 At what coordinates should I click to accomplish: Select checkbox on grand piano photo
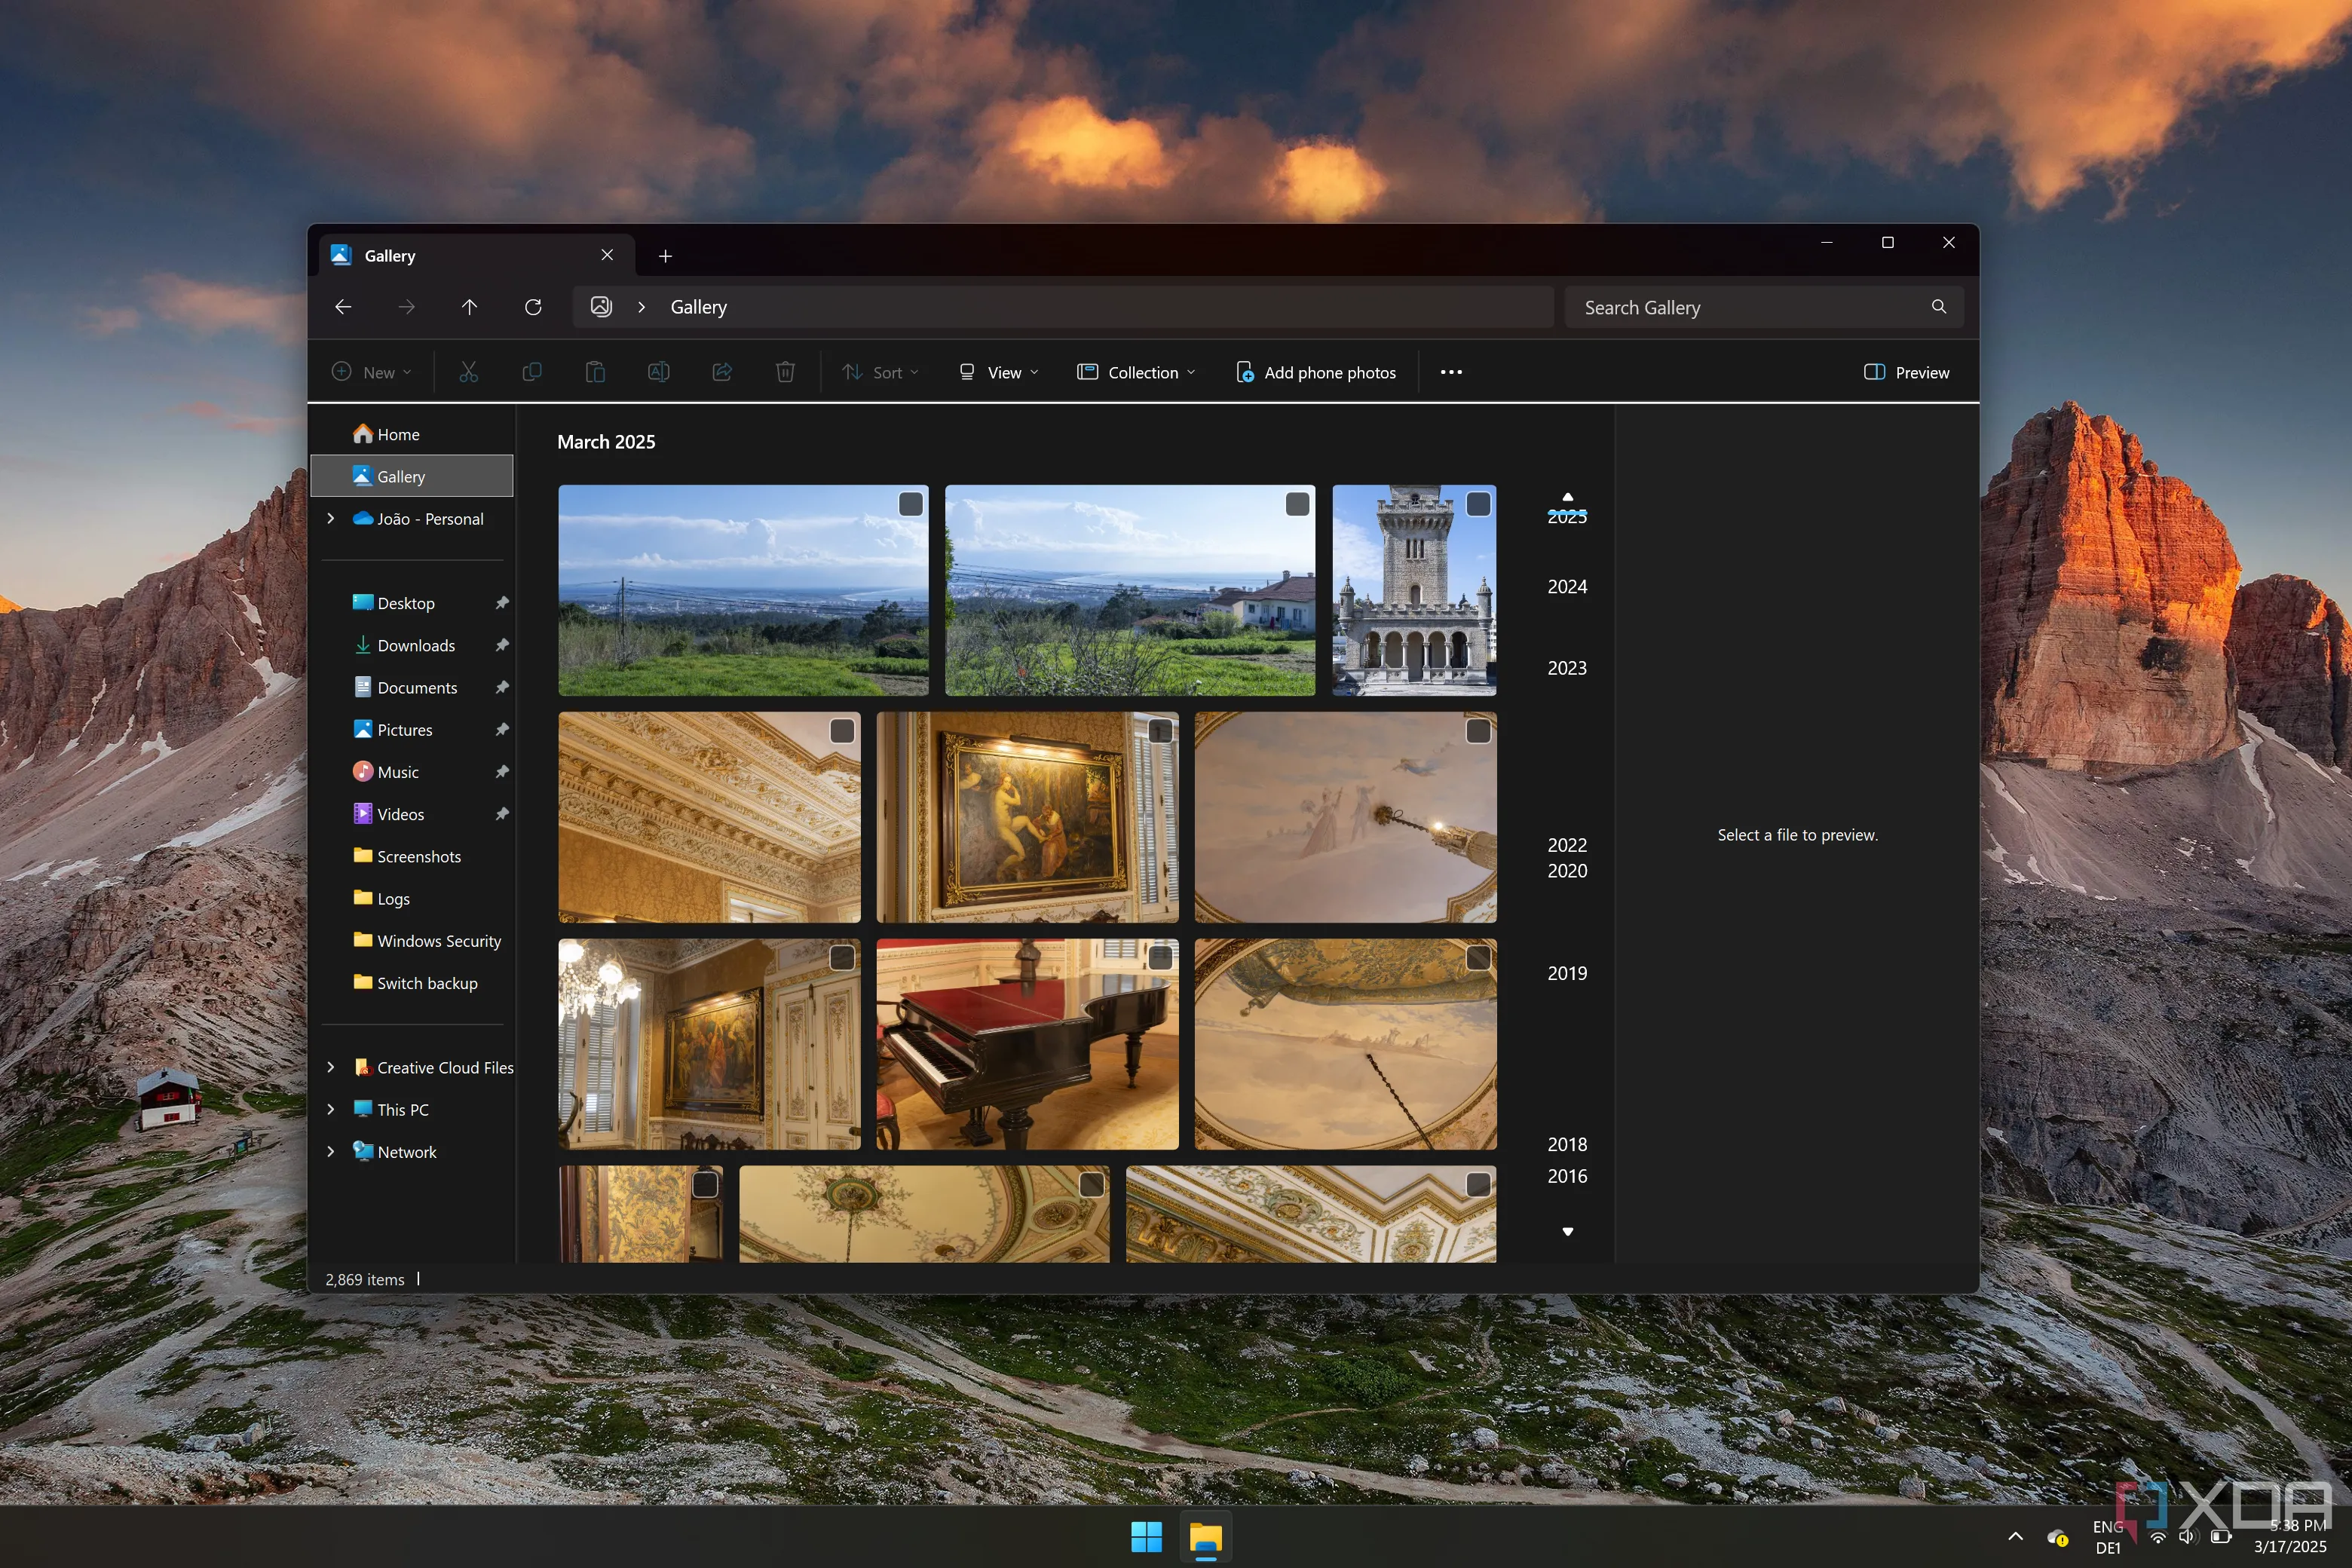coord(1160,958)
